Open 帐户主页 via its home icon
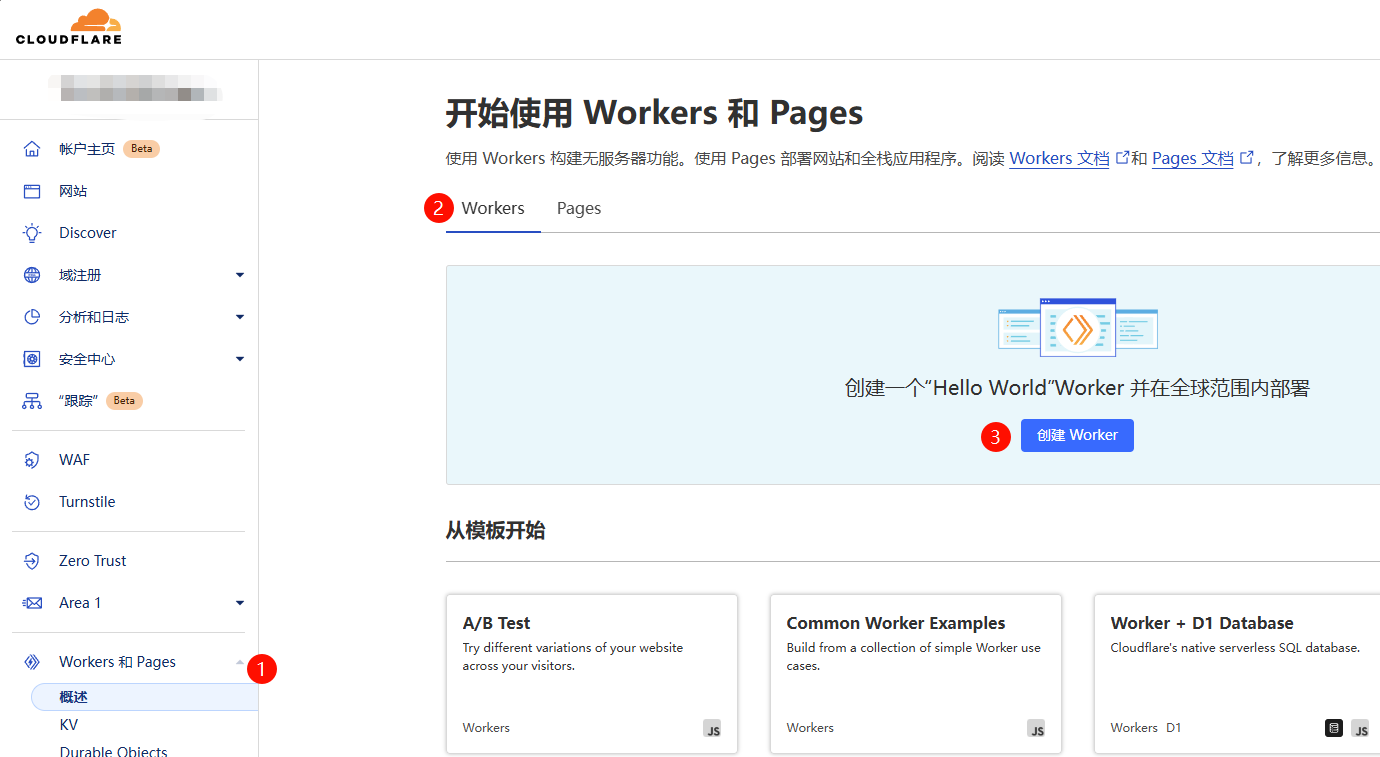The width and height of the screenshot is (1380, 757). pyautogui.click(x=31, y=148)
